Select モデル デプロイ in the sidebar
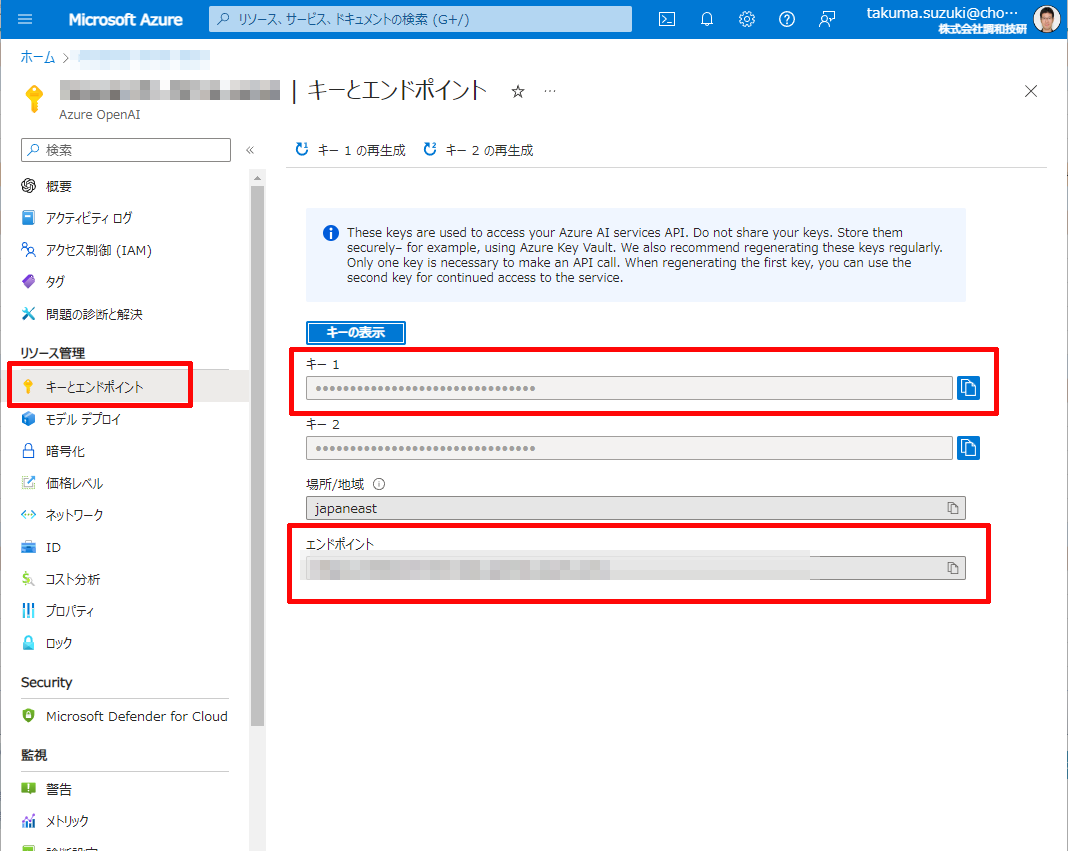 click(83, 419)
